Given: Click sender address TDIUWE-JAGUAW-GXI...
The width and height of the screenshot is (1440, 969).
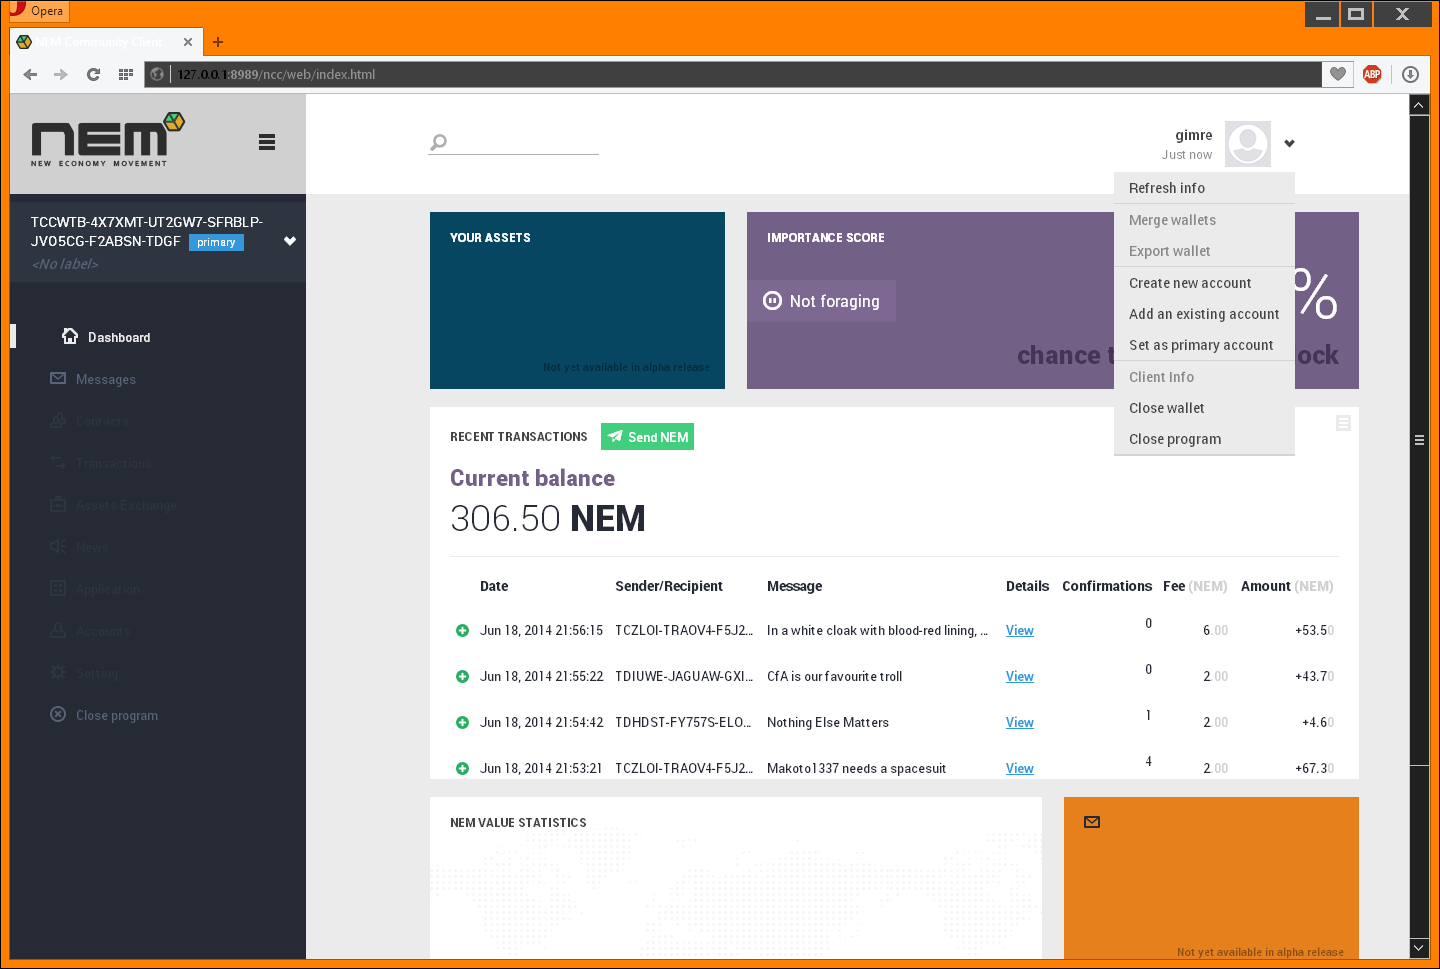Looking at the screenshot, I should tap(684, 676).
